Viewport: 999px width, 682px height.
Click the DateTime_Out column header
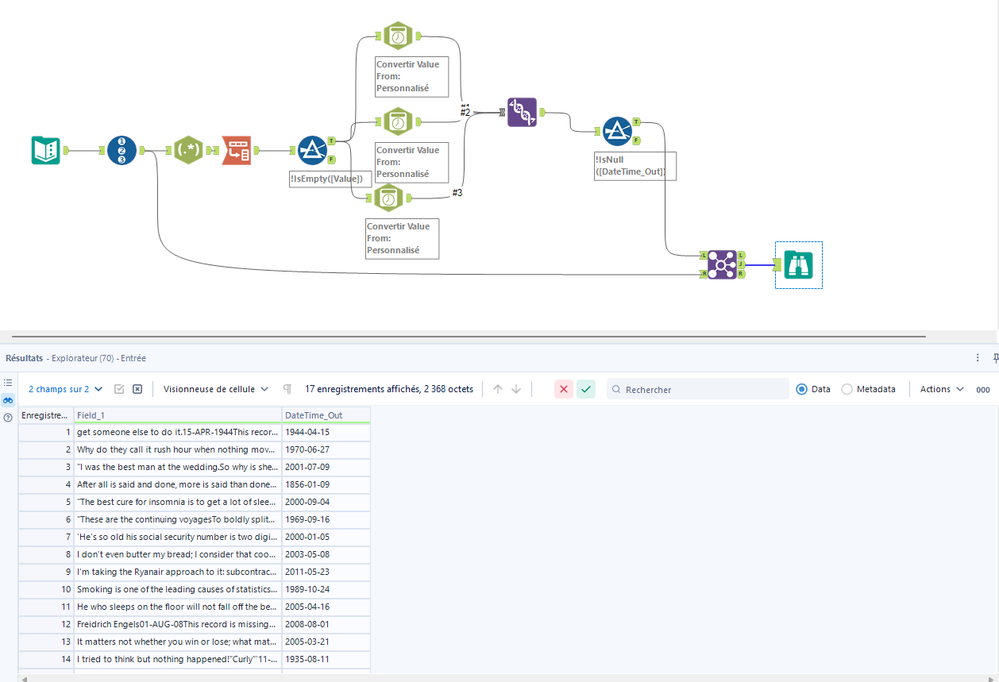[x=326, y=415]
